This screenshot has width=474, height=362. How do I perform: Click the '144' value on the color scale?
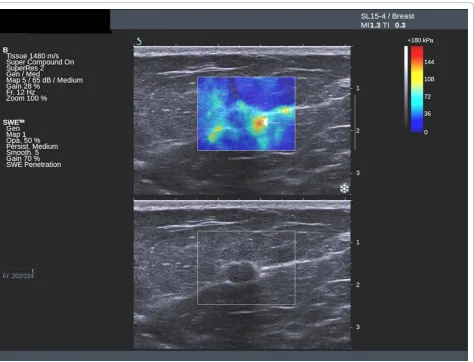(429, 62)
